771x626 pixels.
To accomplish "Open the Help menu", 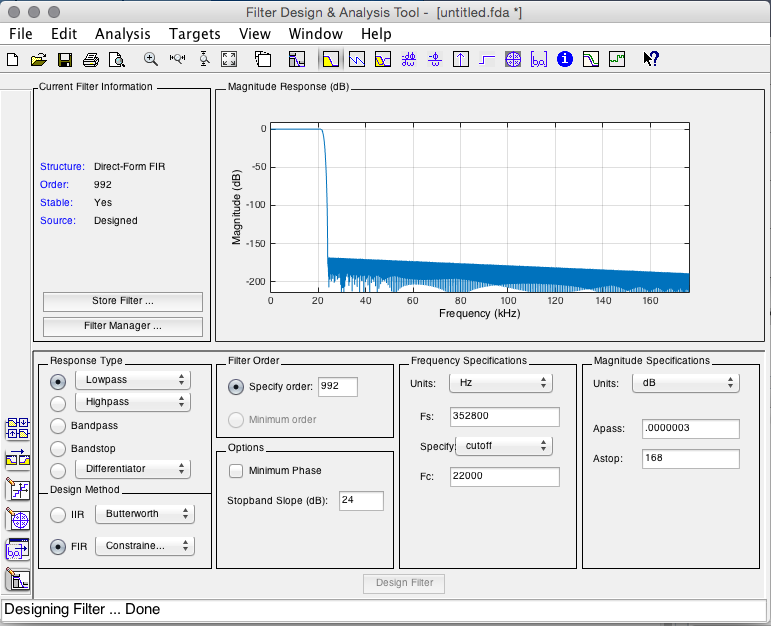I will click(x=376, y=34).
